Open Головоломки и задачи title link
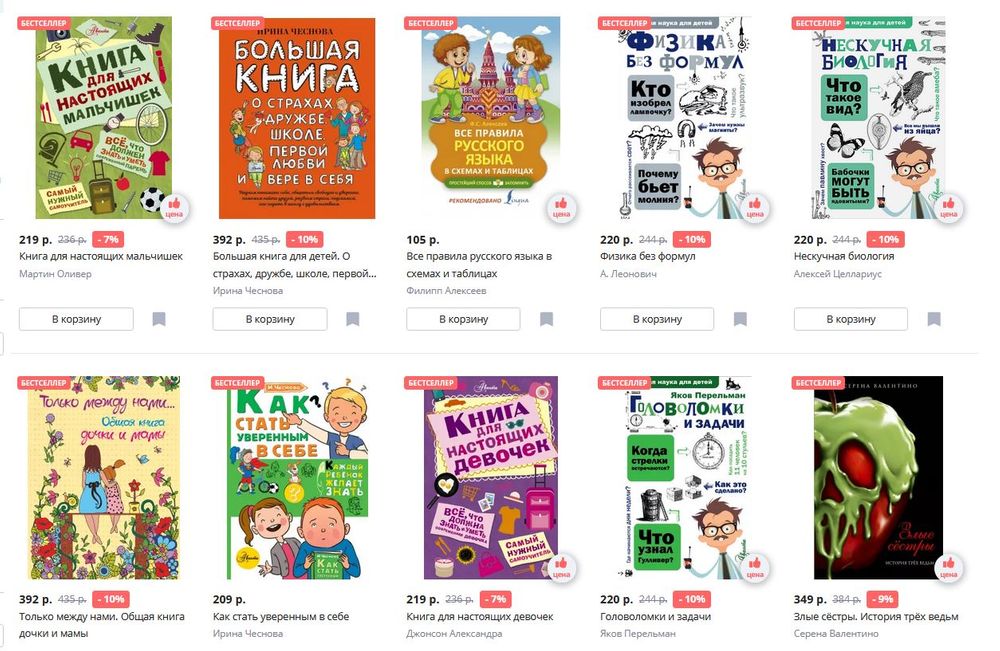This screenshot has height=651, width=1000. click(656, 617)
